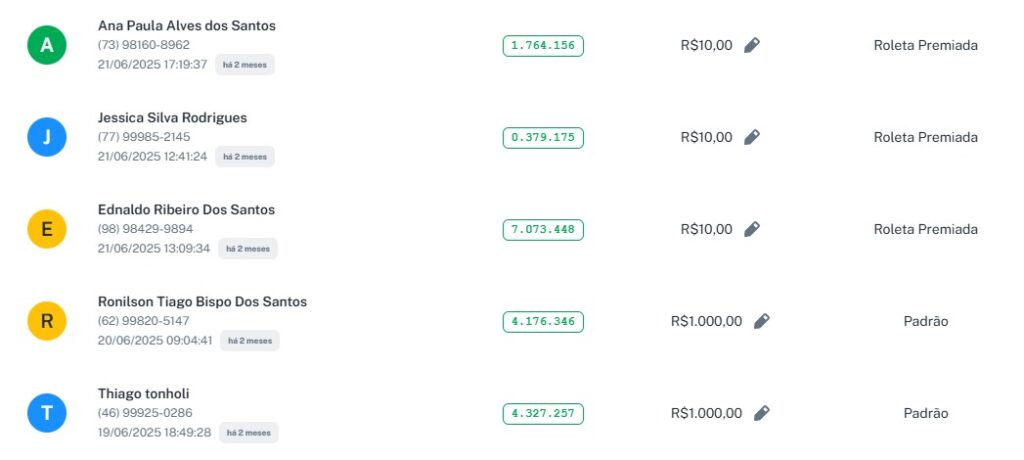Click pencil beside Ronilson's R$1.000,00
The height and width of the screenshot is (460, 1024).
point(761,321)
